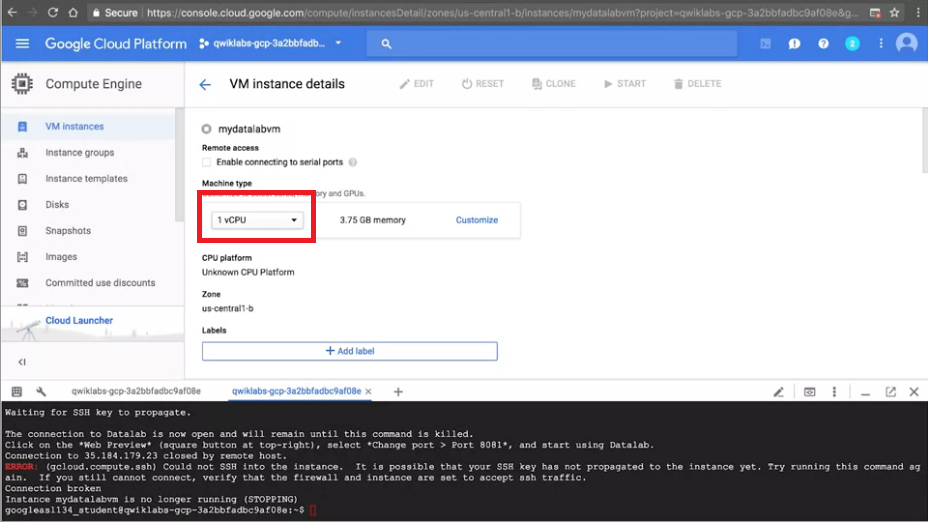
Task: Open Cloud Shell in a new window
Action: (x=890, y=392)
